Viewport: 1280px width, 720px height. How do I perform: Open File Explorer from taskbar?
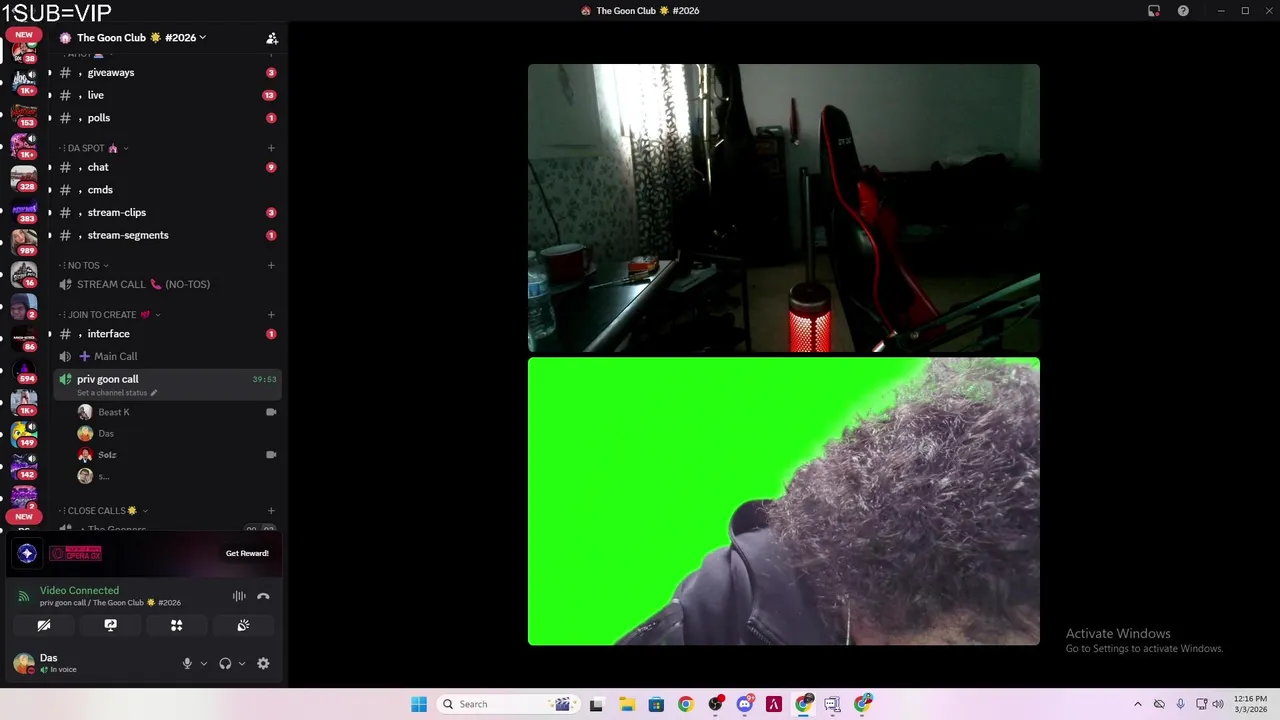pos(626,704)
